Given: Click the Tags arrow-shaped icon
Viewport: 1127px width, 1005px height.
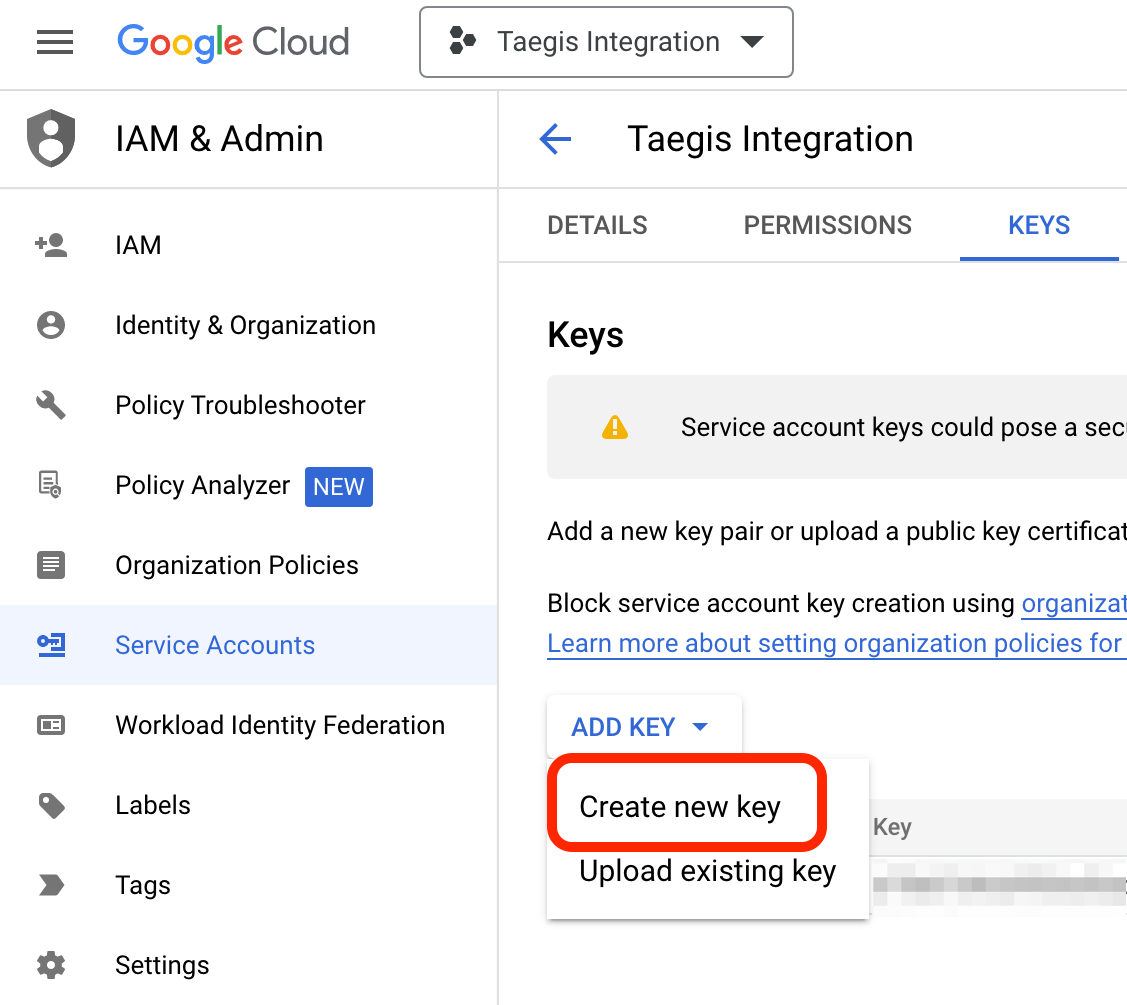Looking at the screenshot, I should pos(51,885).
